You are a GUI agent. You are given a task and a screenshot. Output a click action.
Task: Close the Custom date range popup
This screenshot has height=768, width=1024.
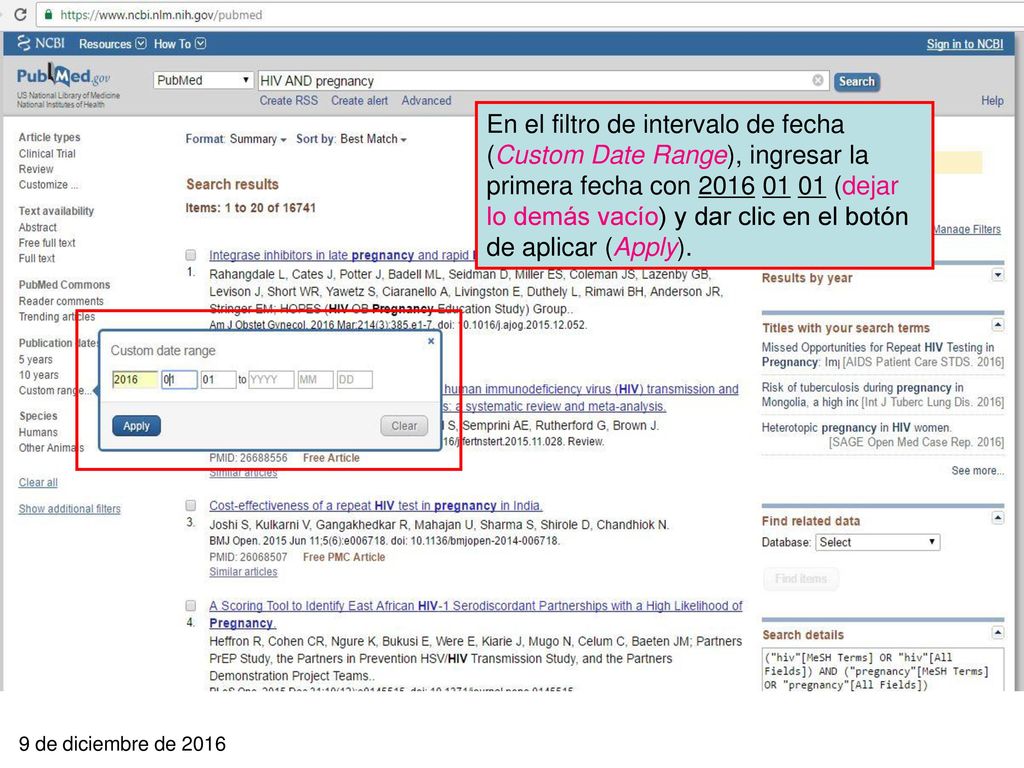[x=431, y=341]
